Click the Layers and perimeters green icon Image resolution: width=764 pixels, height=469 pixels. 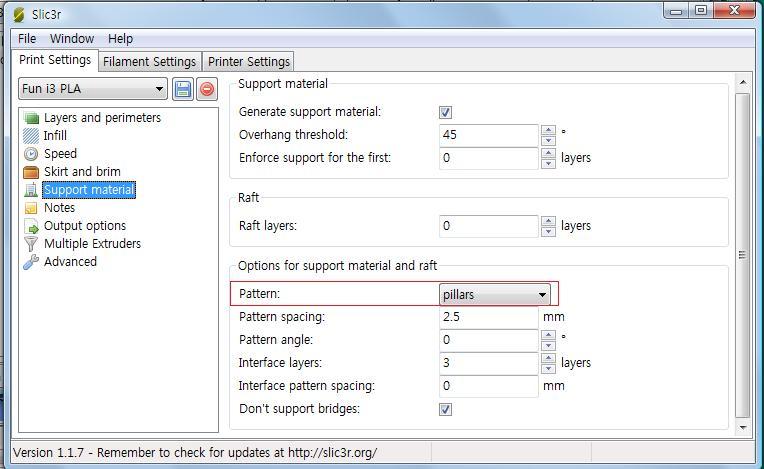pyautogui.click(x=31, y=118)
